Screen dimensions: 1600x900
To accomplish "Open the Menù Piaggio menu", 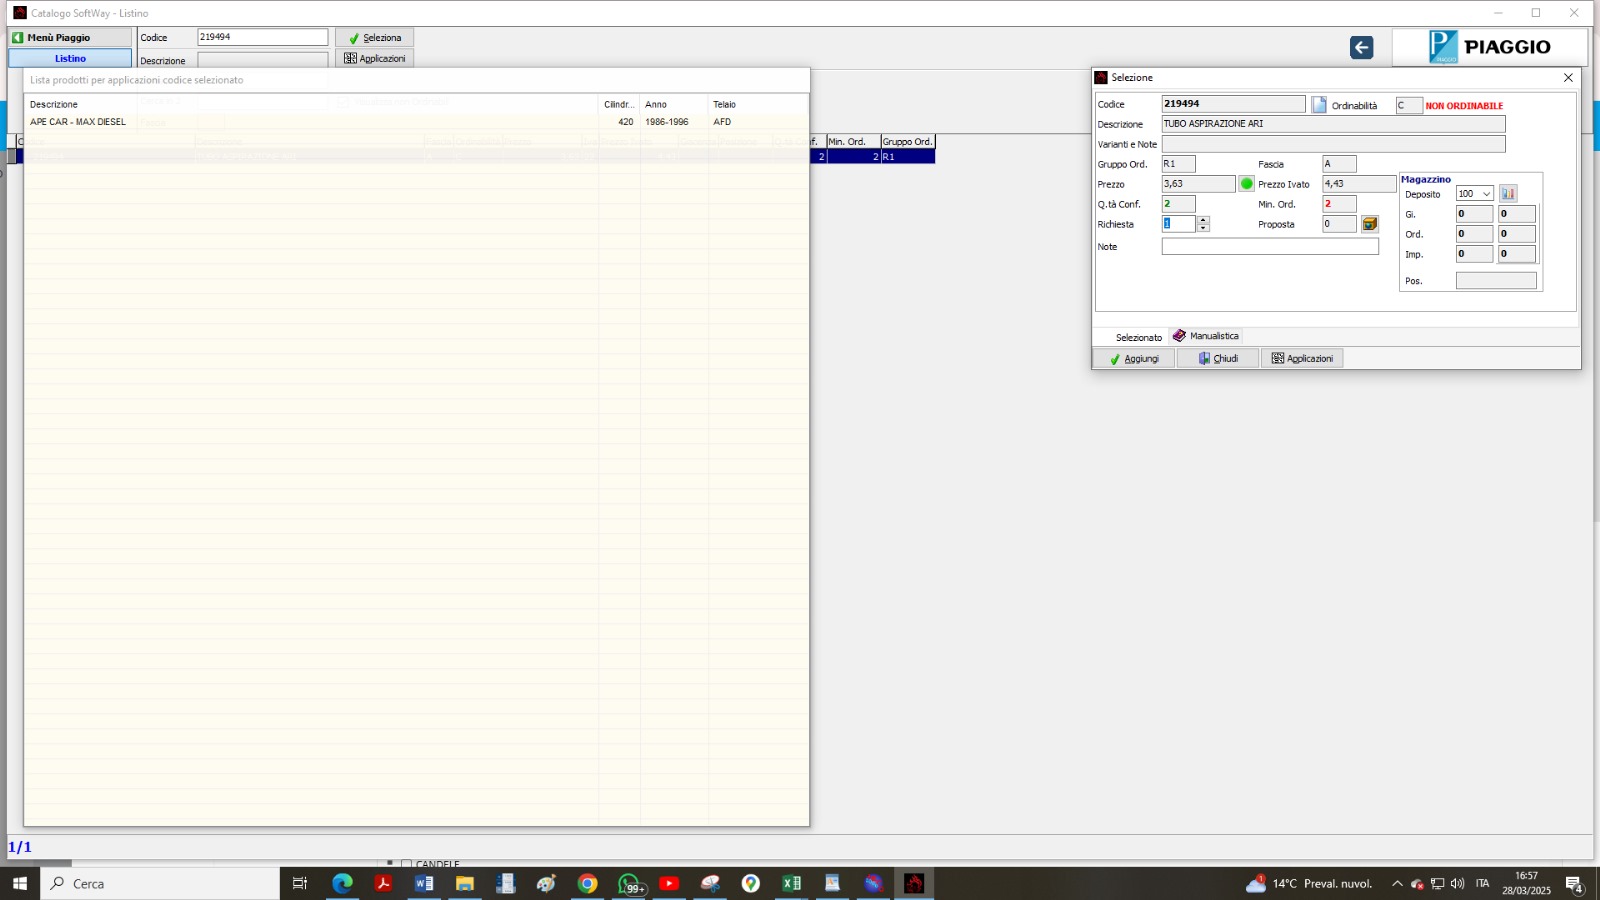I will [70, 38].
